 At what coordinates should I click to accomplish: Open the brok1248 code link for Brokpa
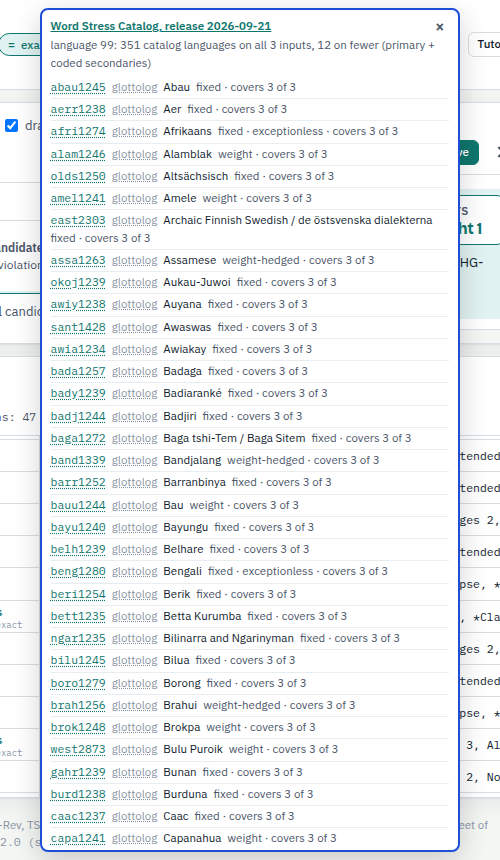pos(78,726)
